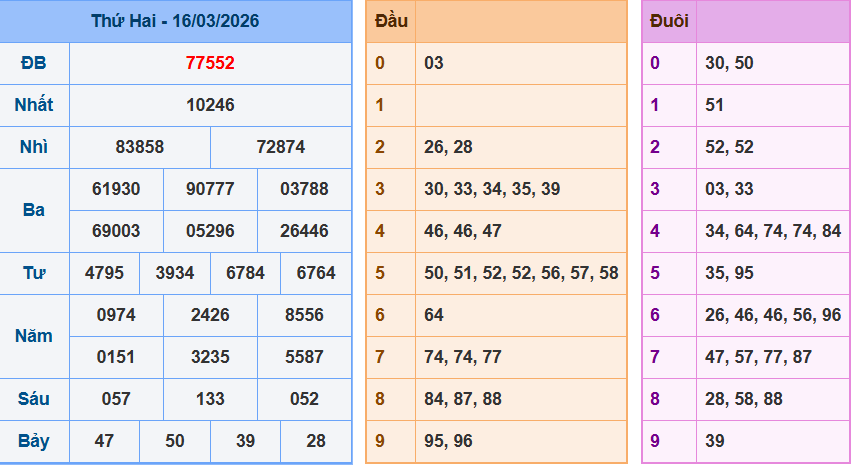Select number 47 in the Bảy row

(x=104, y=441)
